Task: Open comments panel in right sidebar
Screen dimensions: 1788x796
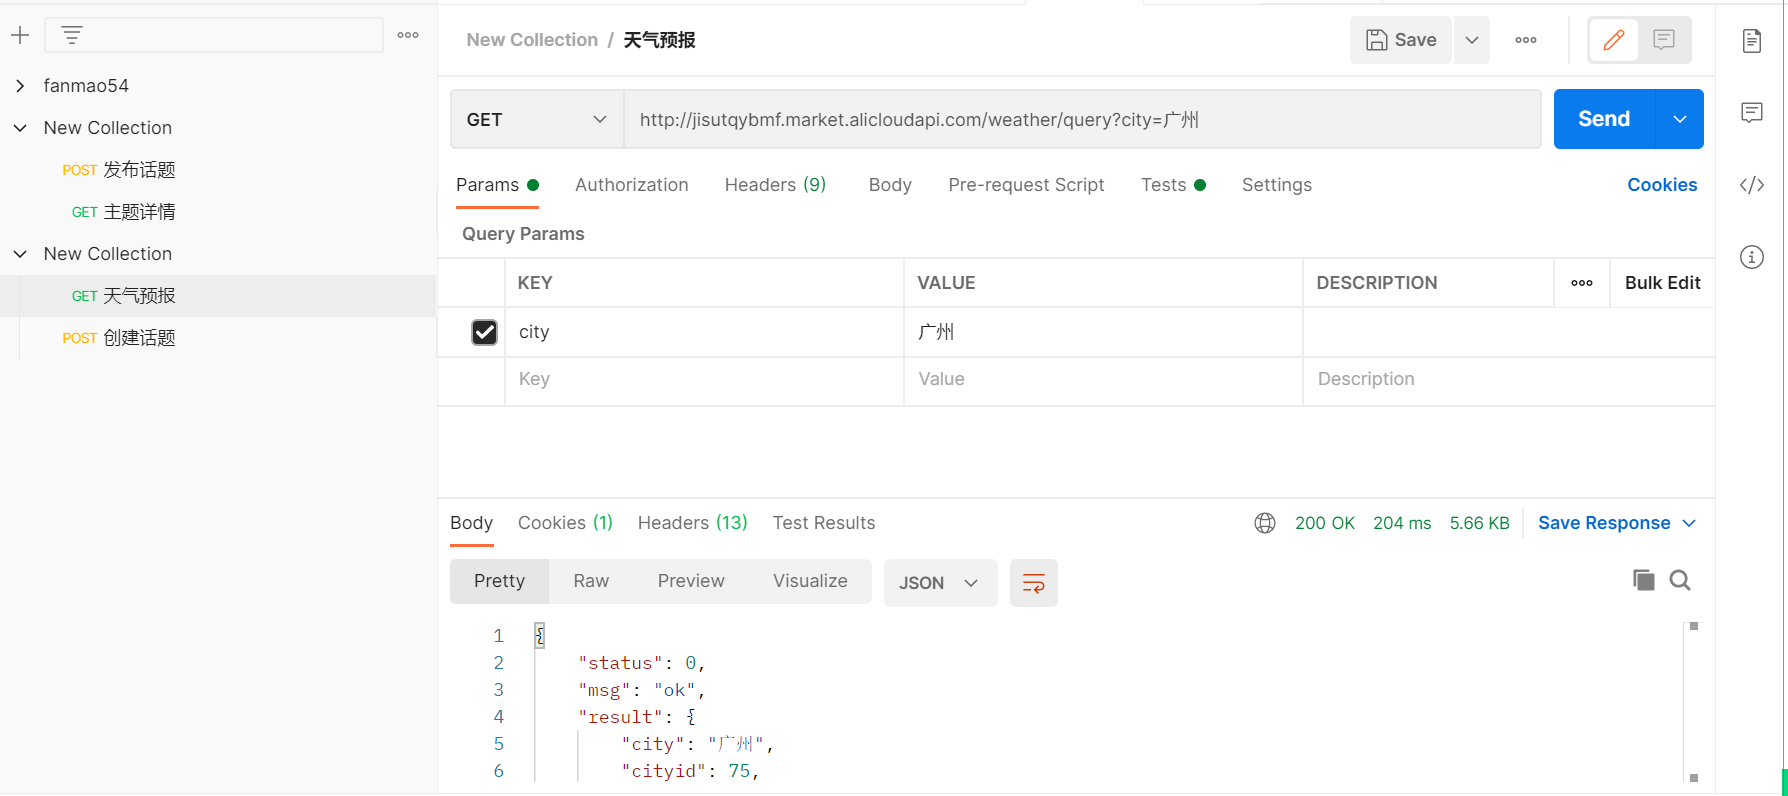Action: click(1752, 112)
